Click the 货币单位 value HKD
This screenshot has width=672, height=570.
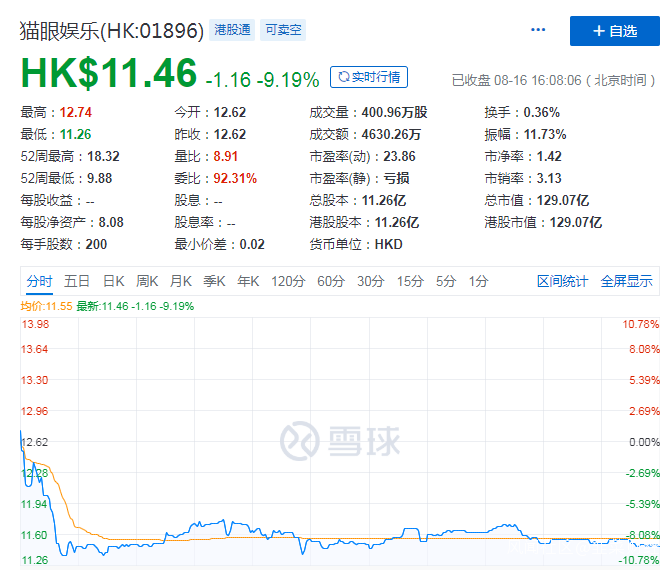point(389,244)
